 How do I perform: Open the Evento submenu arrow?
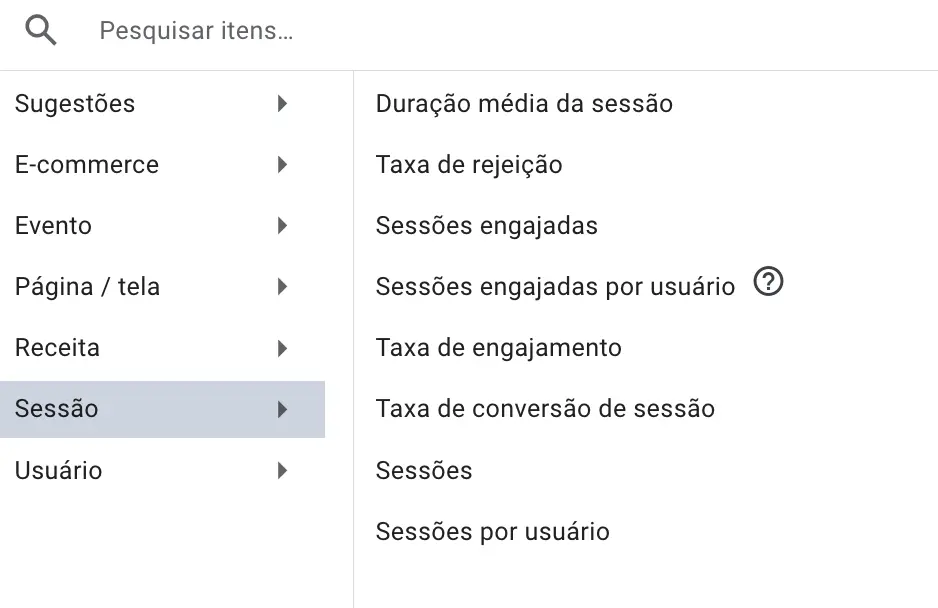pyautogui.click(x=283, y=225)
